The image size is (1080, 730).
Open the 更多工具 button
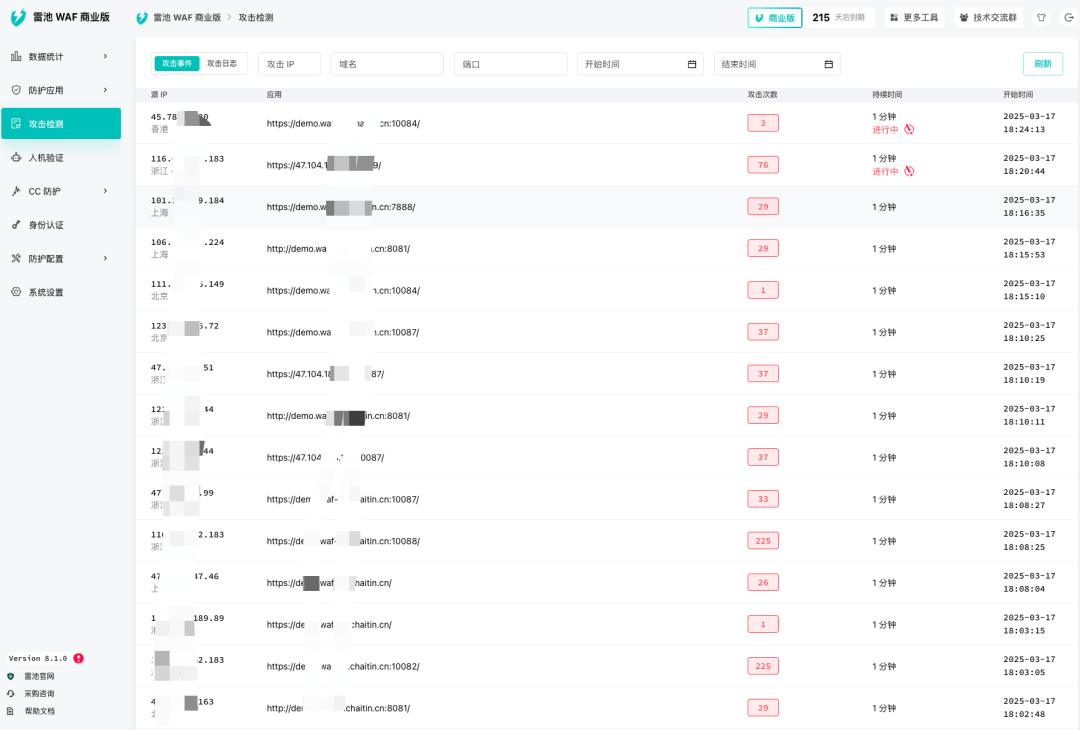914,18
